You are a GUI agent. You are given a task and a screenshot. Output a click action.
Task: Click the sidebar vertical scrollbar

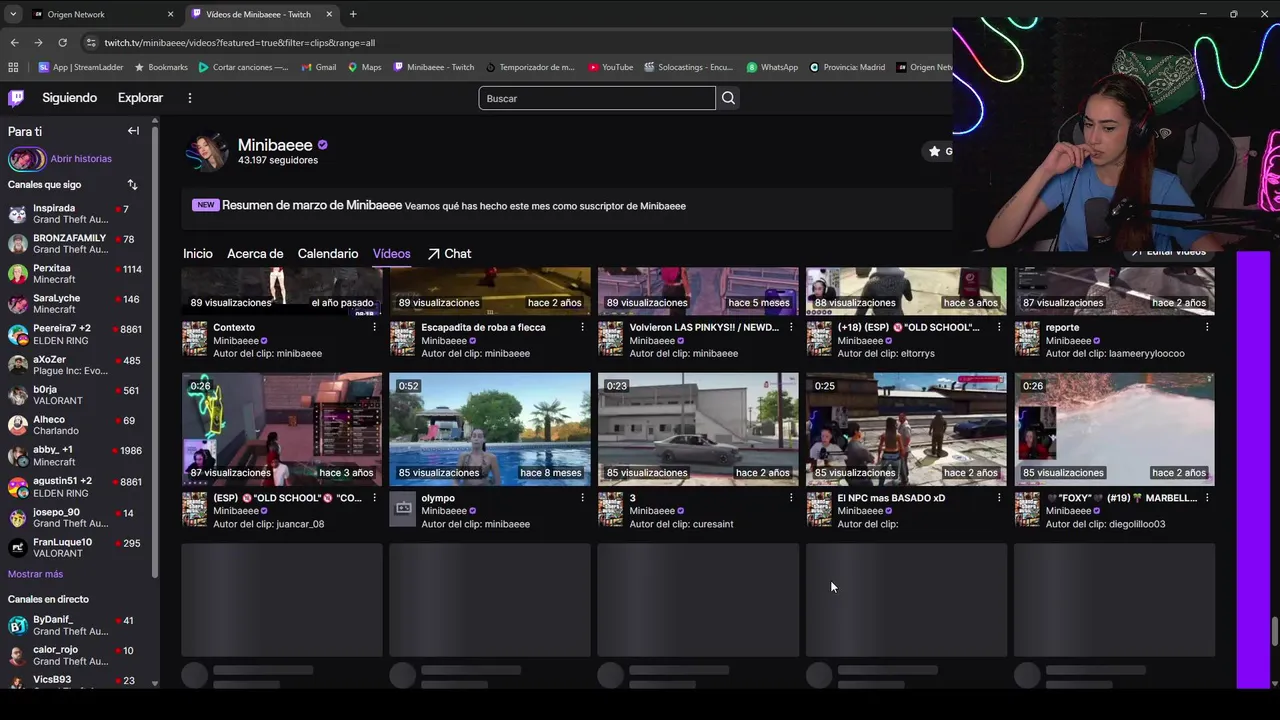[x=155, y=350]
